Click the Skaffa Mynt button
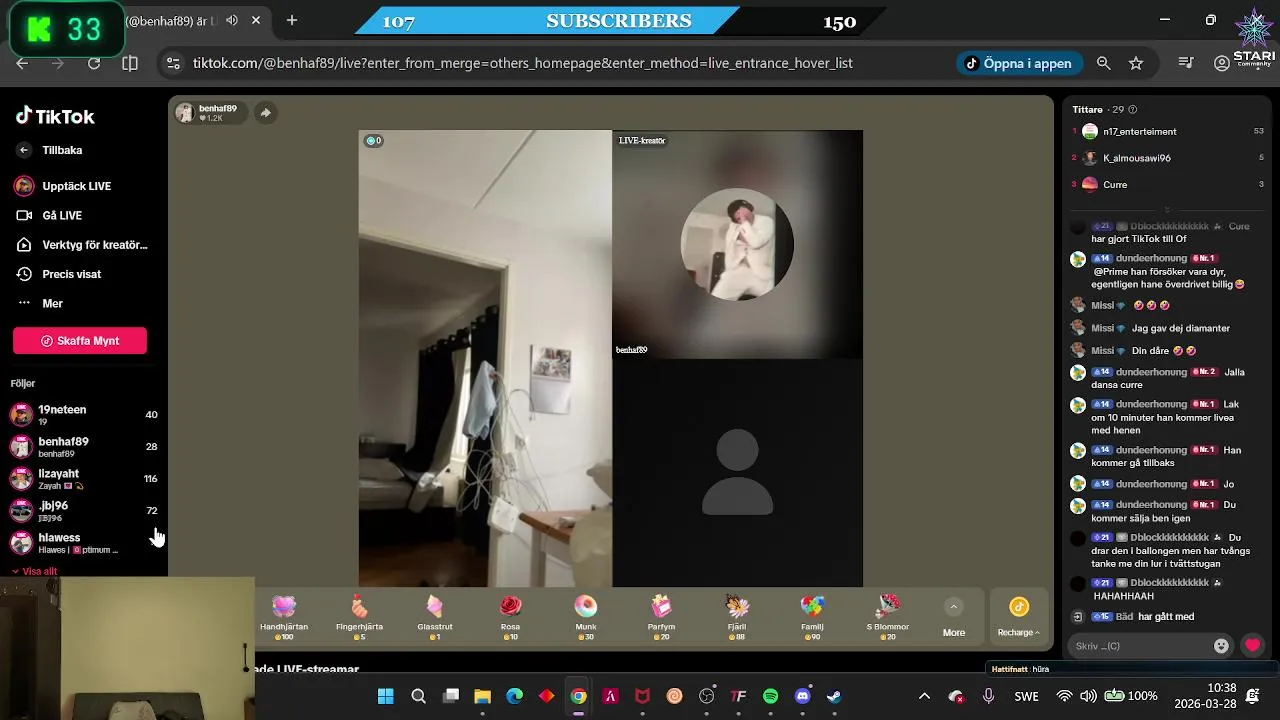This screenshot has width=1280, height=720. click(x=80, y=341)
